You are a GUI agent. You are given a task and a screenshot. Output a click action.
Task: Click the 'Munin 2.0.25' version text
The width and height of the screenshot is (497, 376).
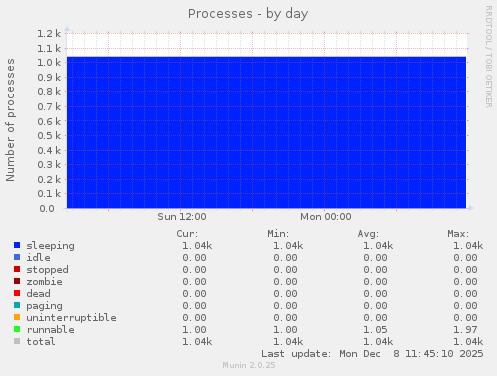tap(249, 365)
